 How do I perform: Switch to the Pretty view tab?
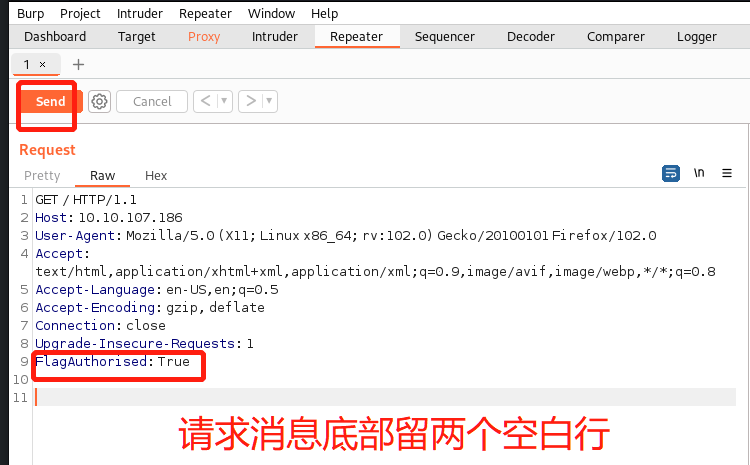pos(42,175)
